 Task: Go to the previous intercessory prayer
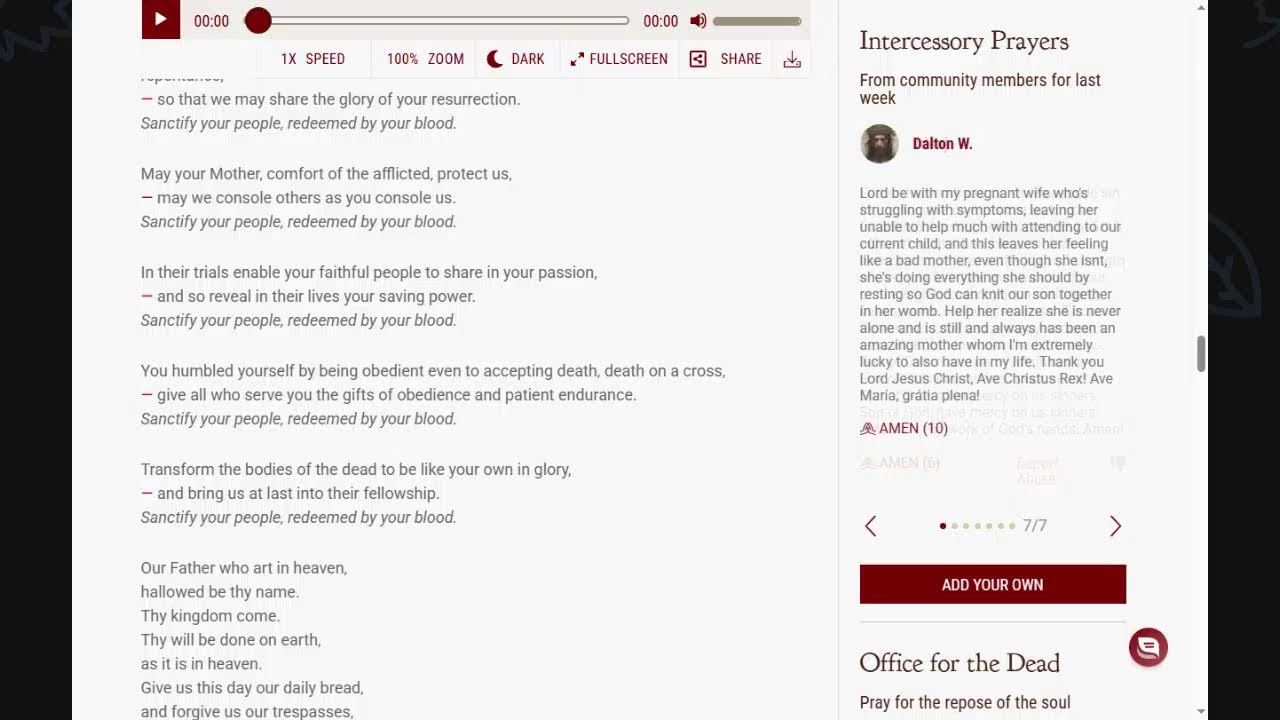870,526
